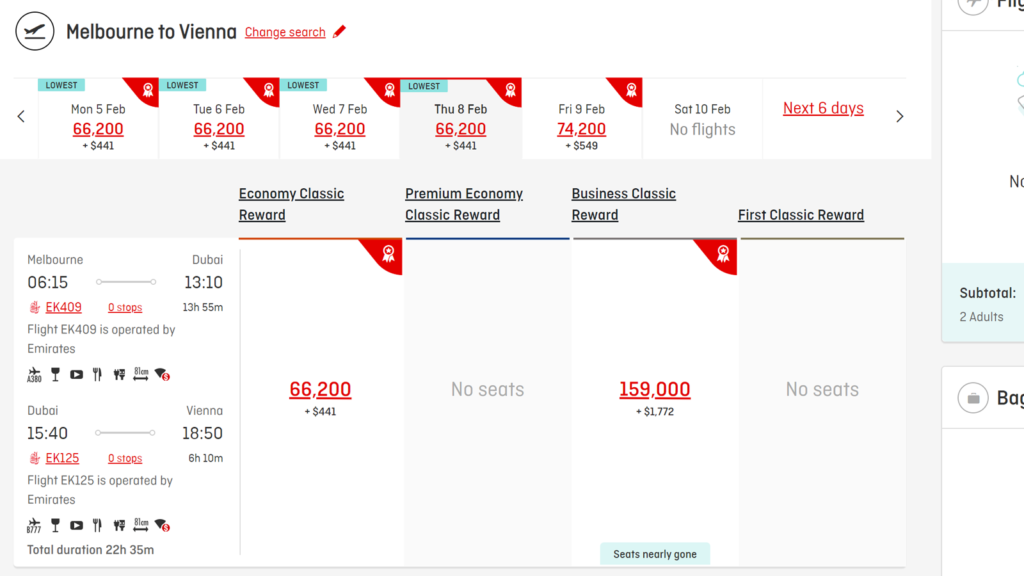
Task: Expand flight details via the 0 stops link
Action: [124, 307]
